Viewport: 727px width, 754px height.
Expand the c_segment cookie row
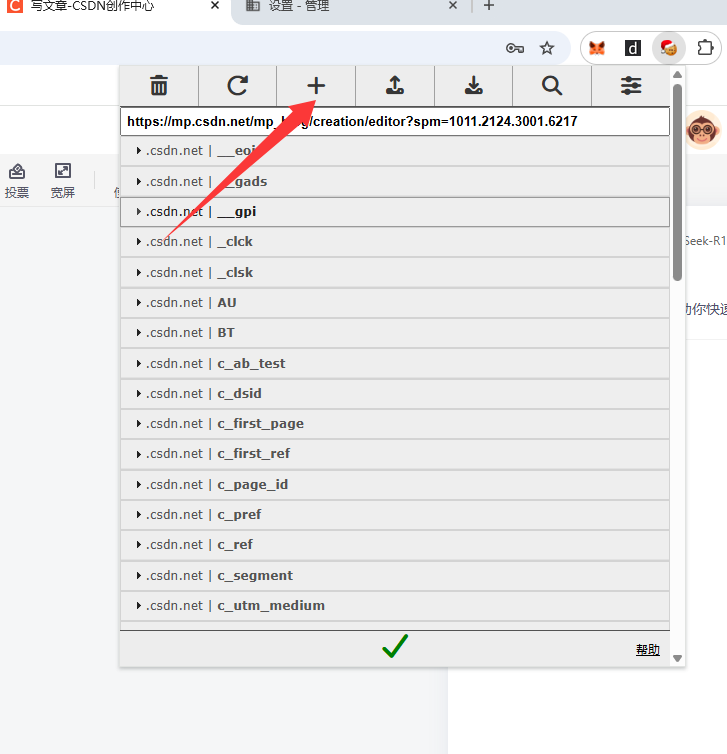pyautogui.click(x=395, y=576)
